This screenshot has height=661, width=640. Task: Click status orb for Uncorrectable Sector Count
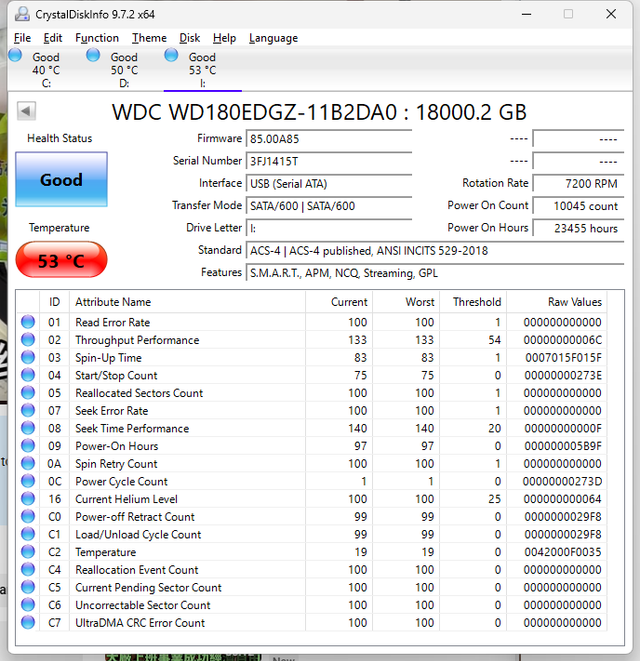(x=28, y=605)
